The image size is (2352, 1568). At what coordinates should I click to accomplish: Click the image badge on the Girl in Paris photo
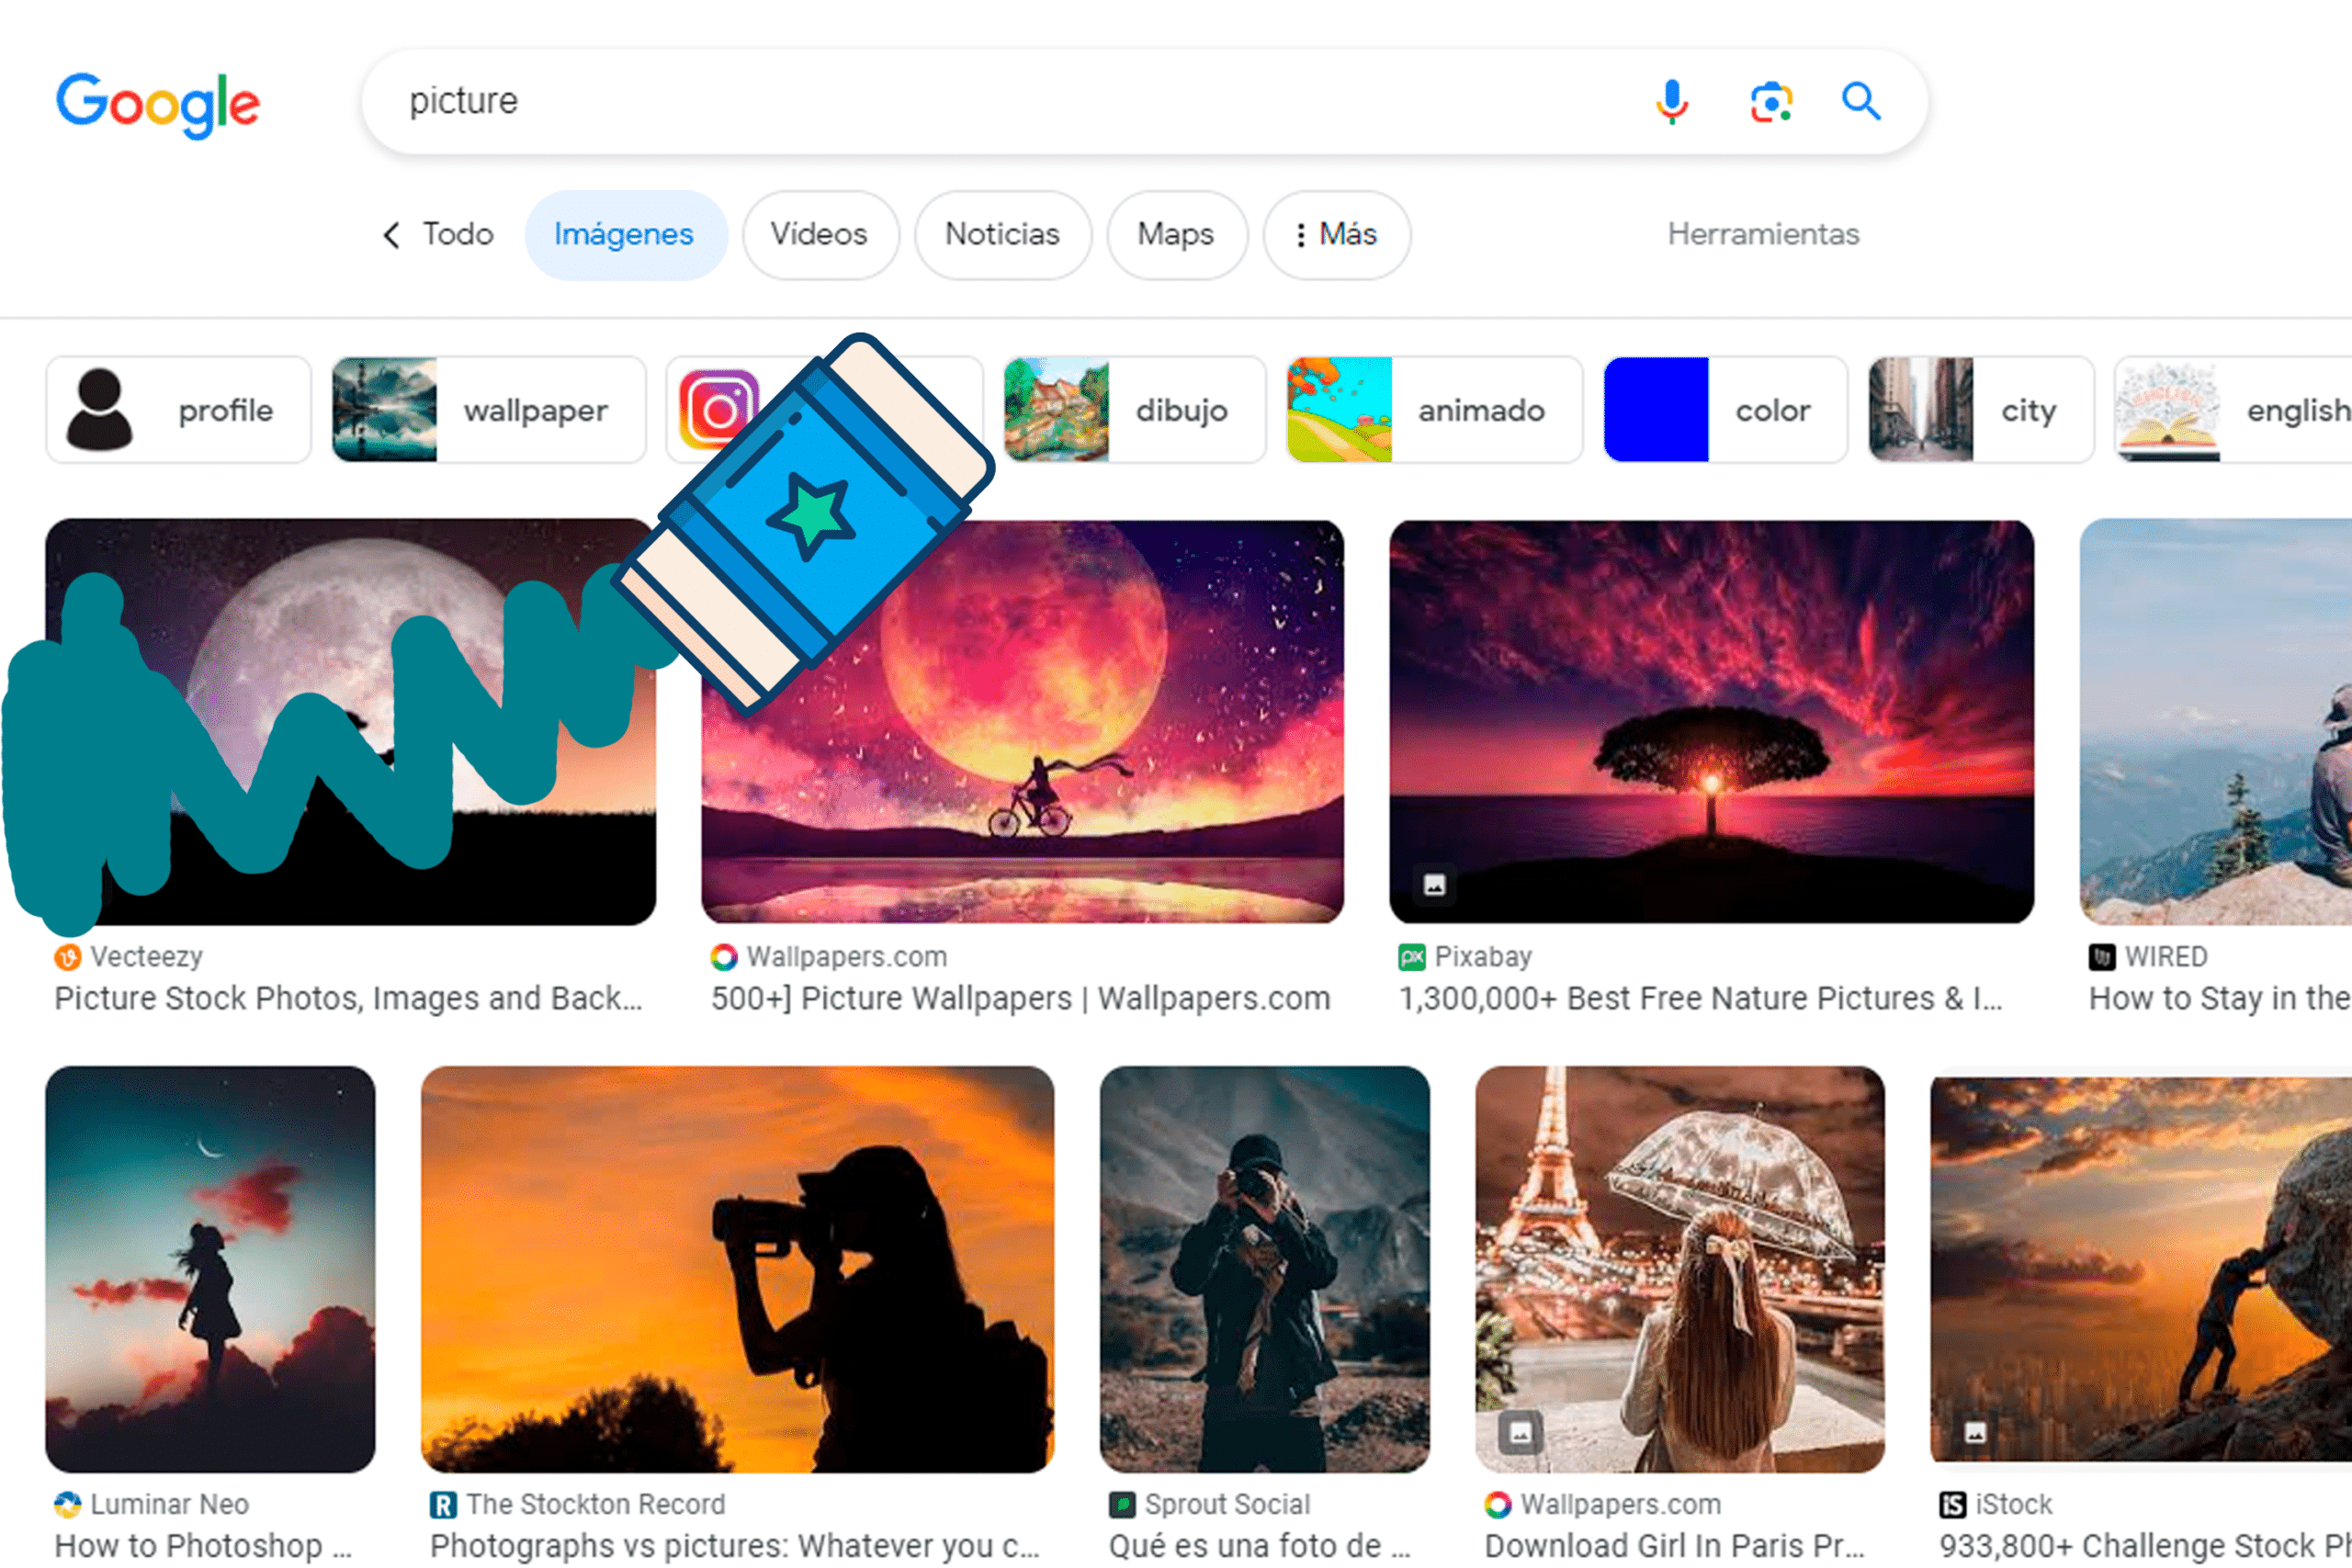click(x=1520, y=1433)
